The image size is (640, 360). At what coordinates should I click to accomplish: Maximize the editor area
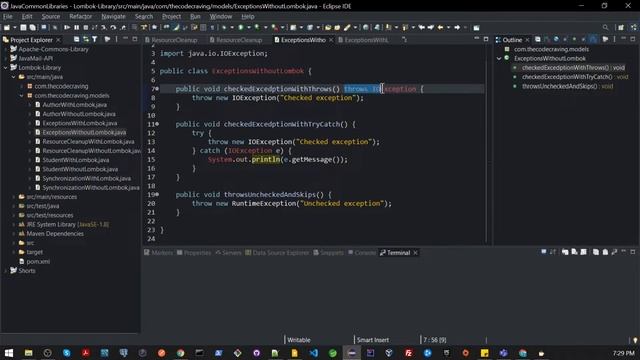click(486, 39)
